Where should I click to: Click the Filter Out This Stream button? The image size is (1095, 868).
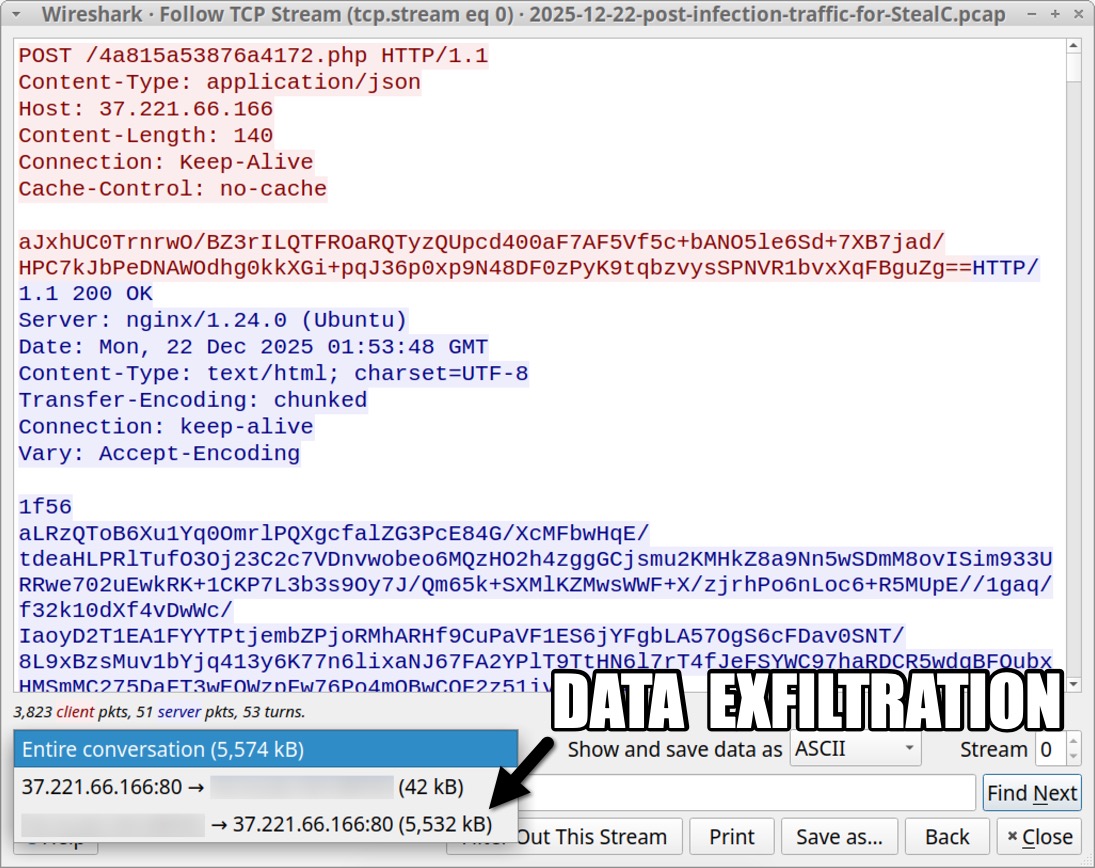point(598,836)
